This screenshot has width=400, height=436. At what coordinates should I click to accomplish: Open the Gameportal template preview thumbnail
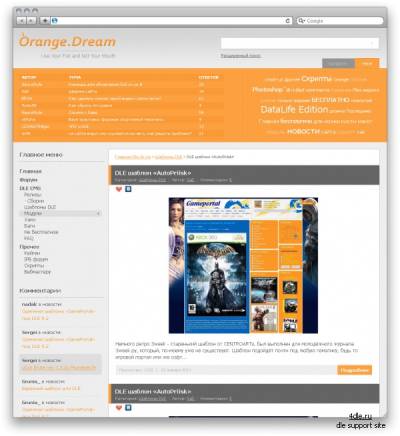tap(243, 265)
